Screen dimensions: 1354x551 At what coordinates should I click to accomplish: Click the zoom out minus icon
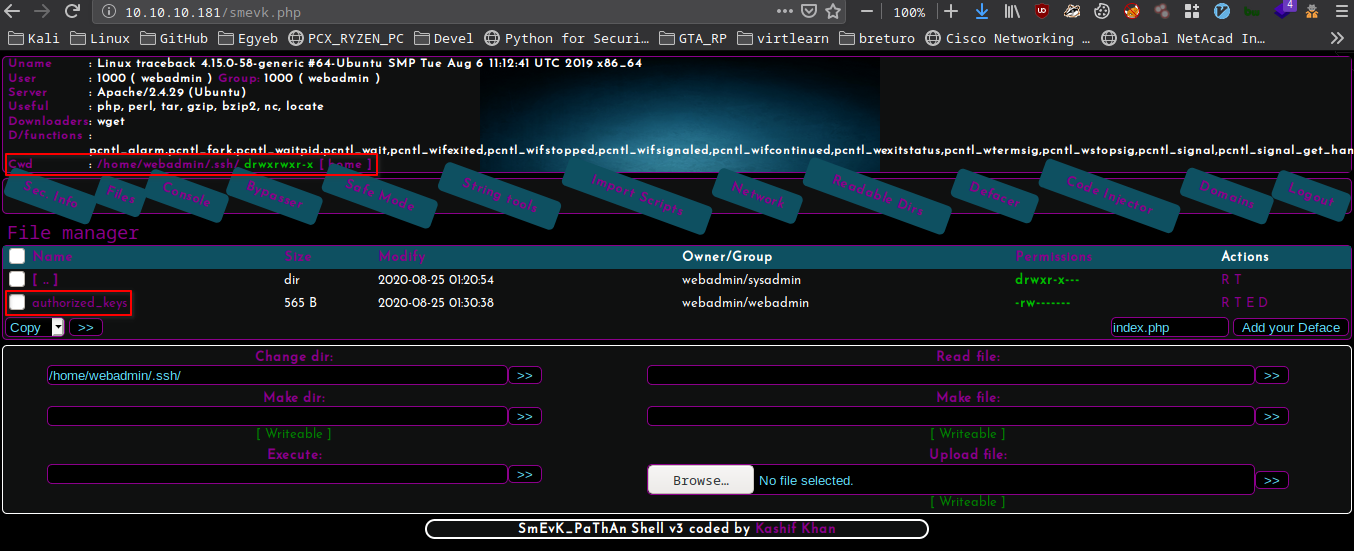pos(867,12)
